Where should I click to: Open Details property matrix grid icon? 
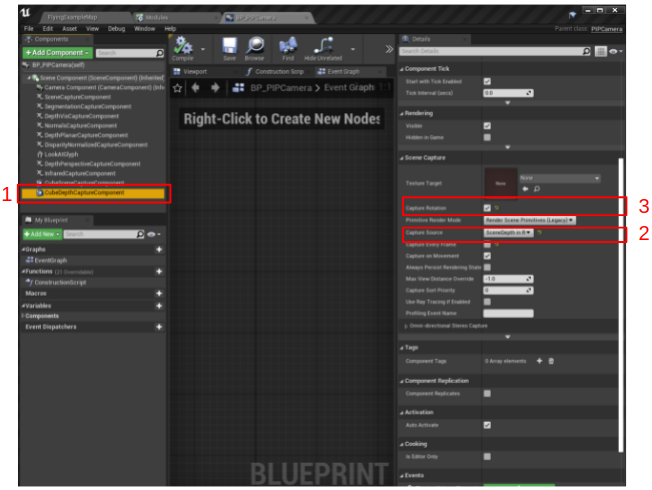coord(600,51)
